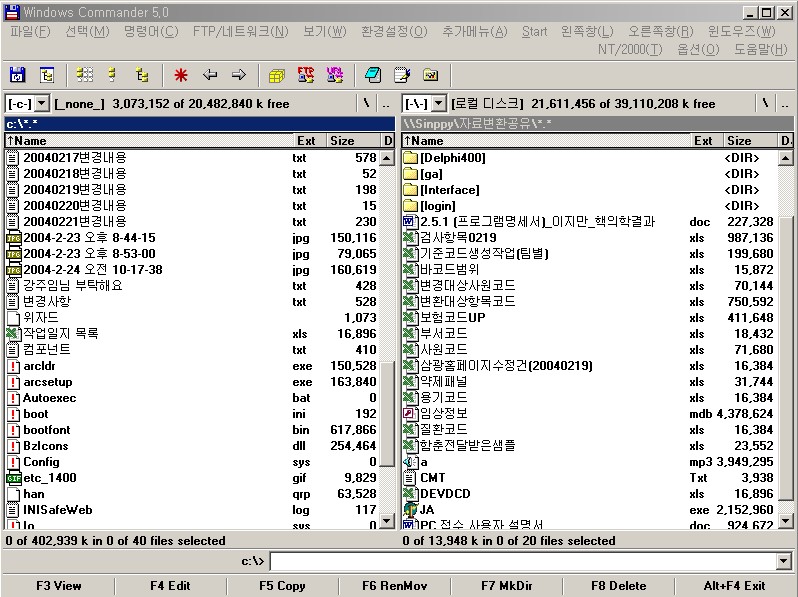Open the 환경설정 menu
The width and height of the screenshot is (798, 597).
coord(393,32)
